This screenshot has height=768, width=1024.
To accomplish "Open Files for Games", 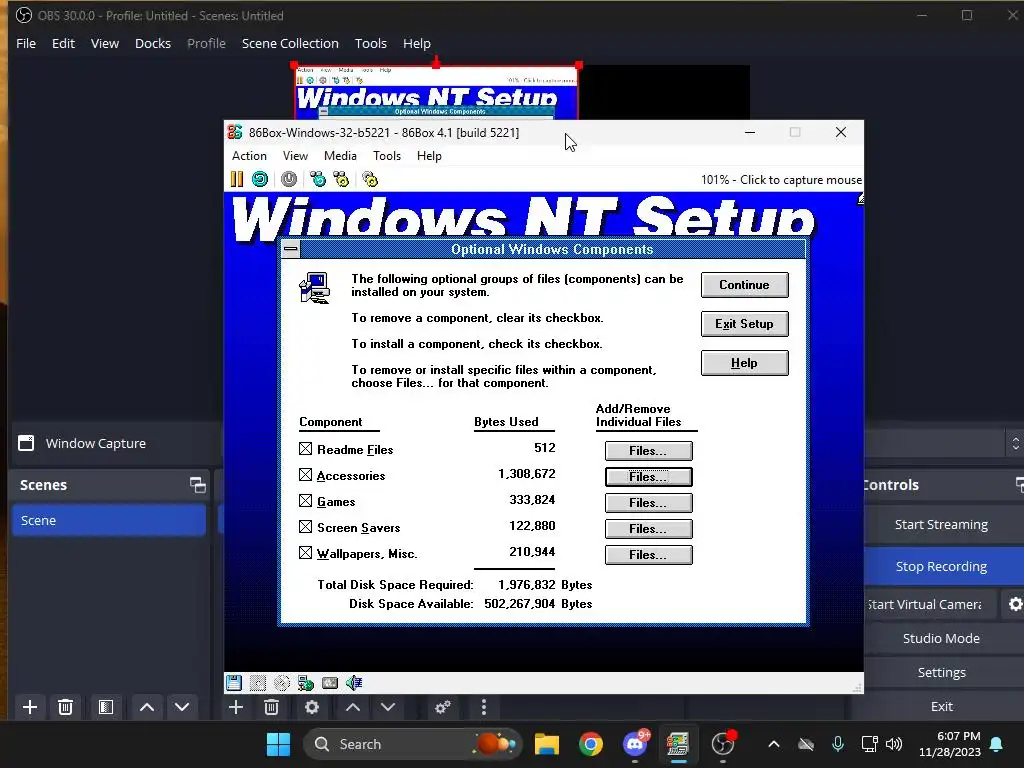I will [648, 503].
